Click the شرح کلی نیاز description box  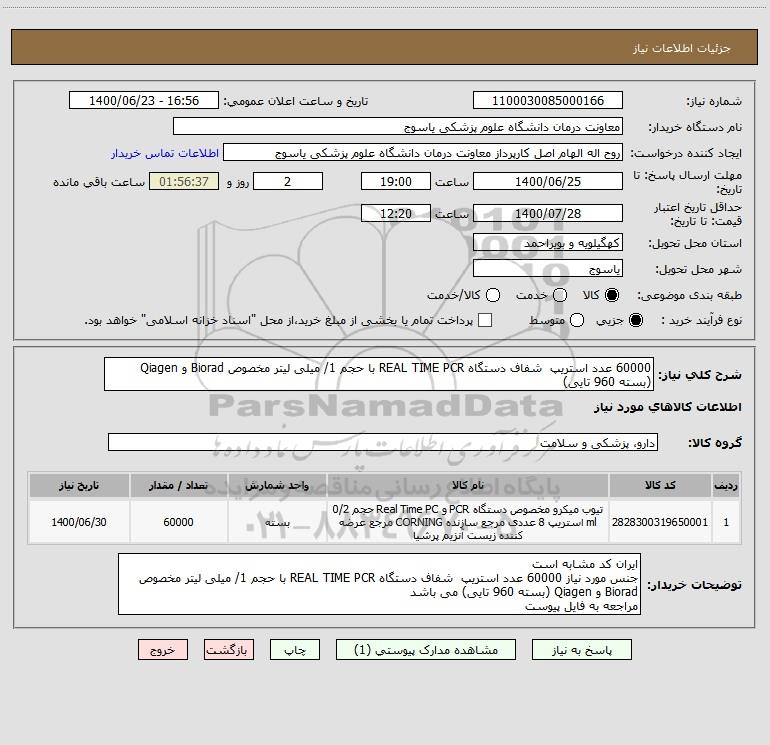coord(379,374)
